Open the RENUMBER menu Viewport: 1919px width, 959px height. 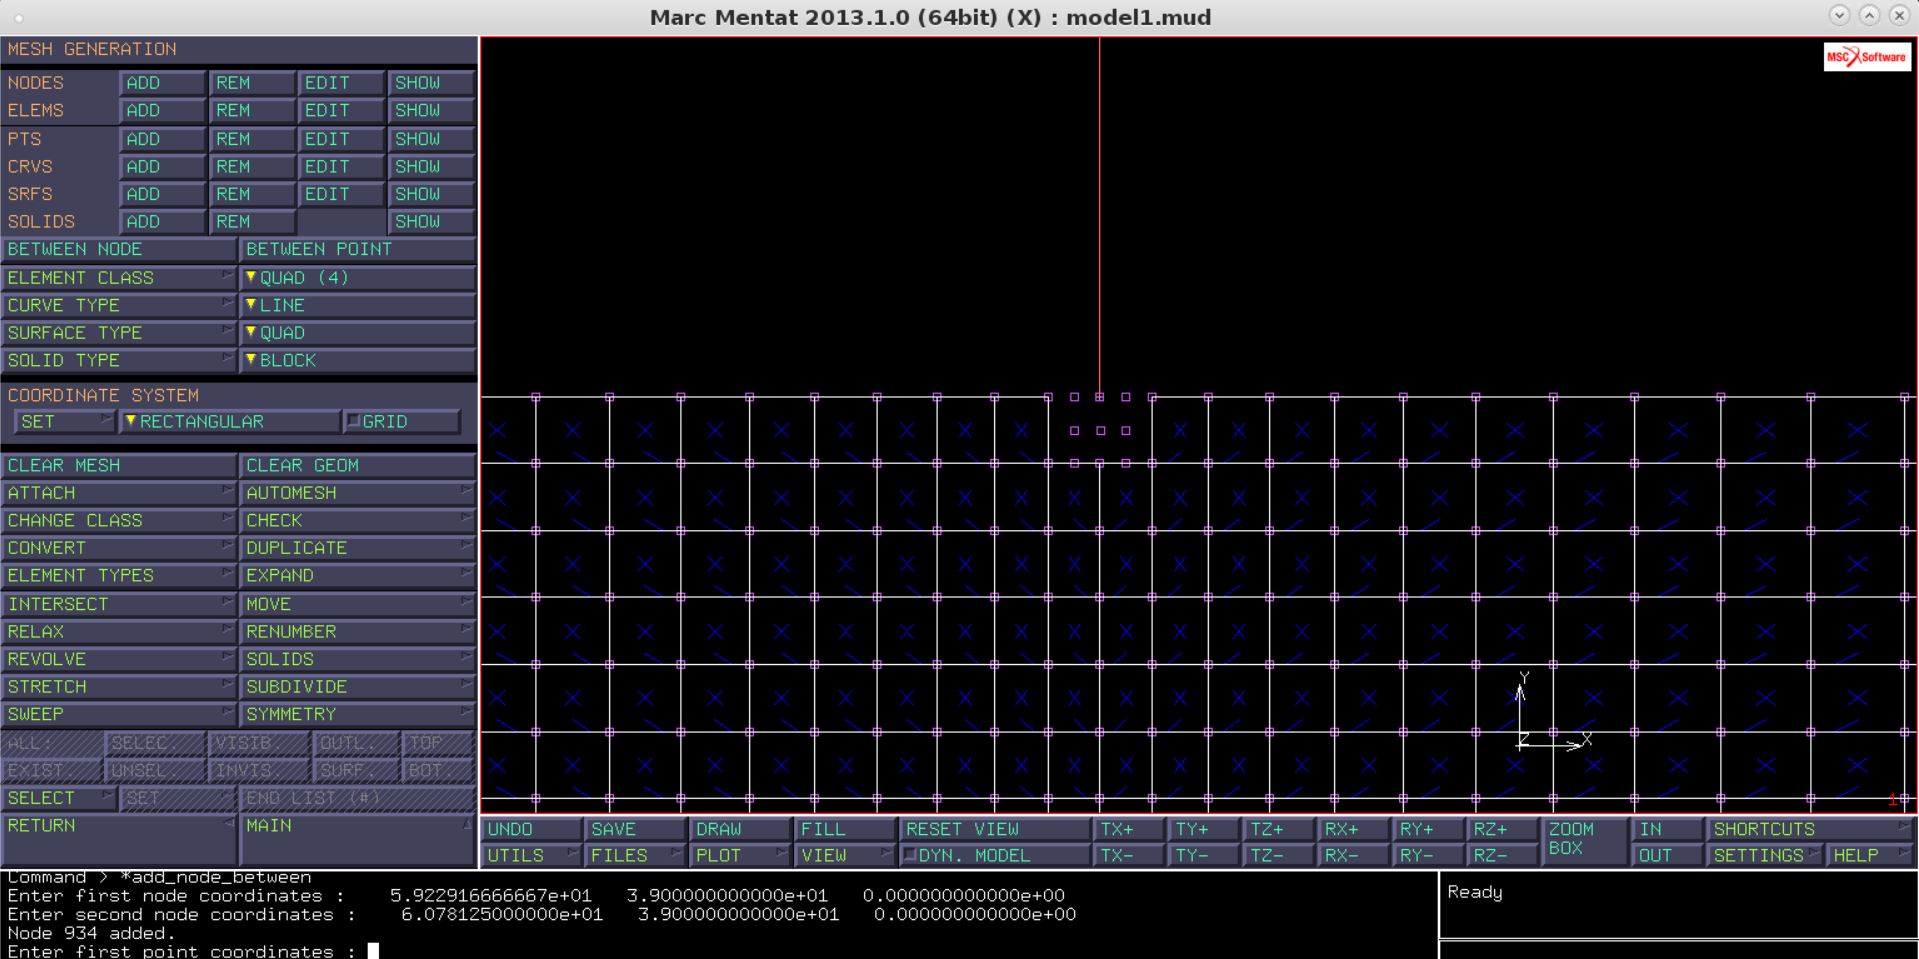(357, 632)
